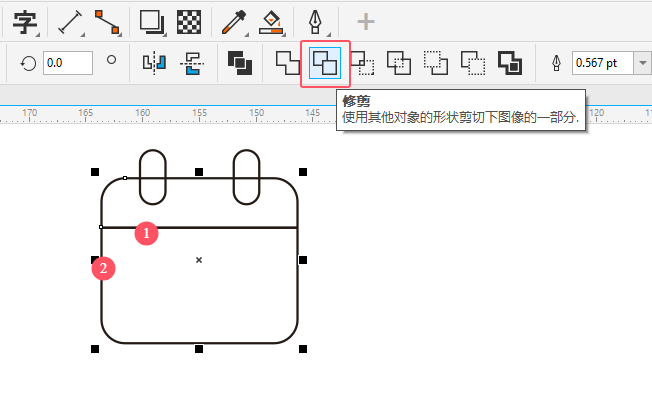
Task: Click the center X marker of selection
Action: click(199, 260)
